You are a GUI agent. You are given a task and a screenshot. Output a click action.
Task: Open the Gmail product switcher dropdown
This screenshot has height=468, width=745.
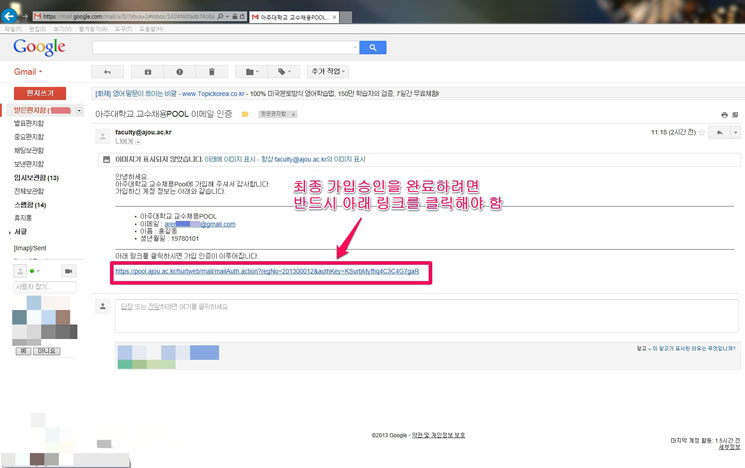point(28,72)
